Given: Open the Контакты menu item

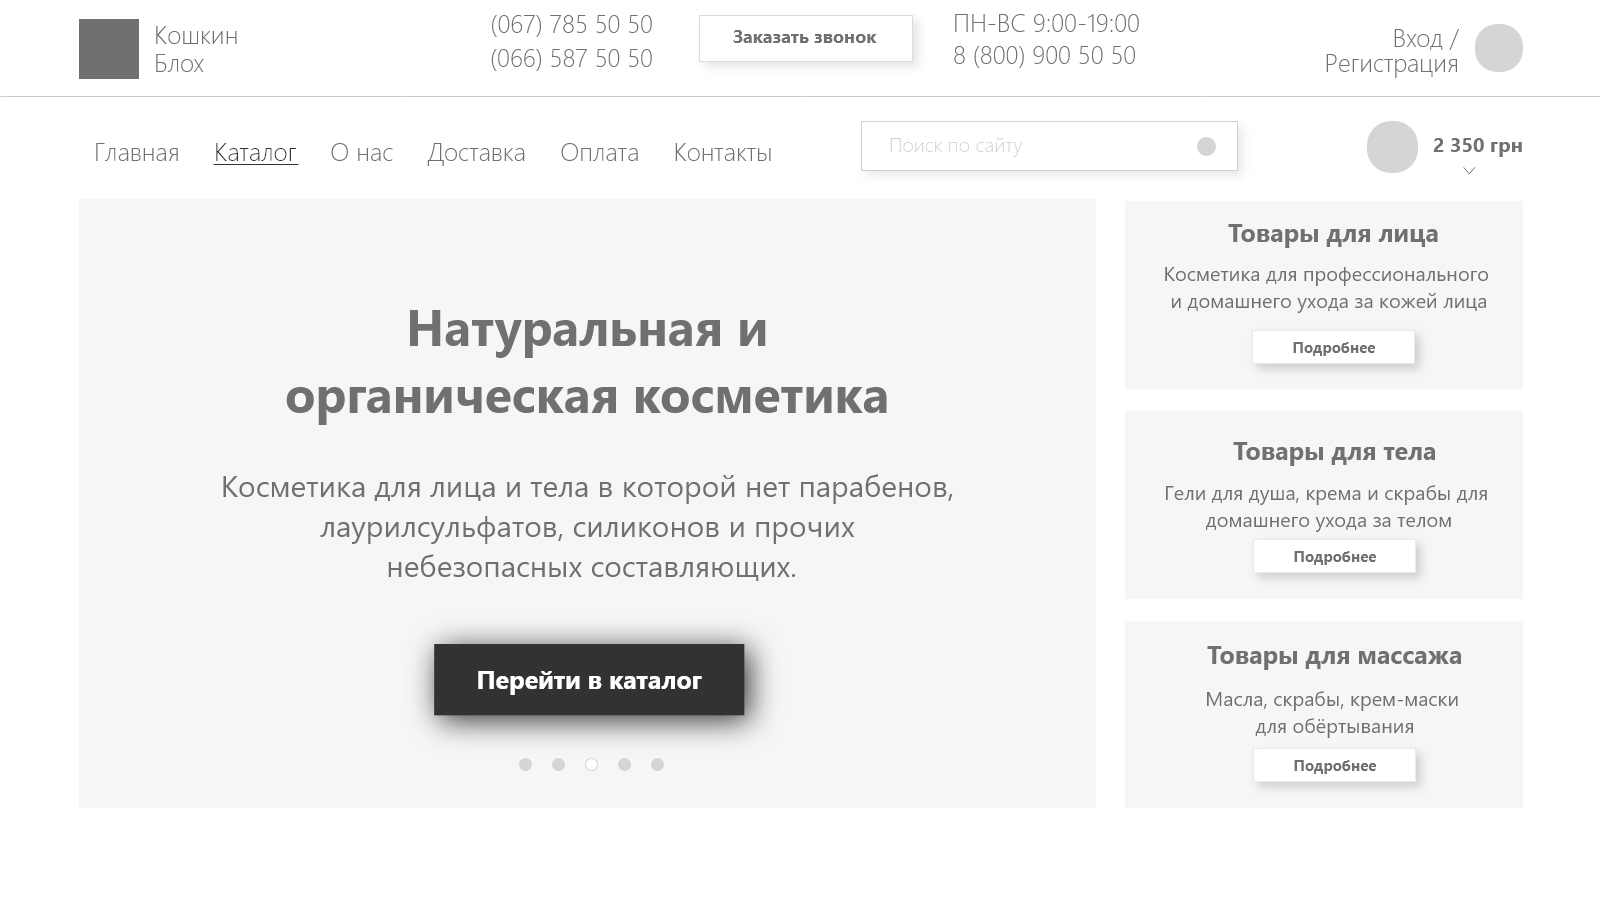Looking at the screenshot, I should 723,153.
